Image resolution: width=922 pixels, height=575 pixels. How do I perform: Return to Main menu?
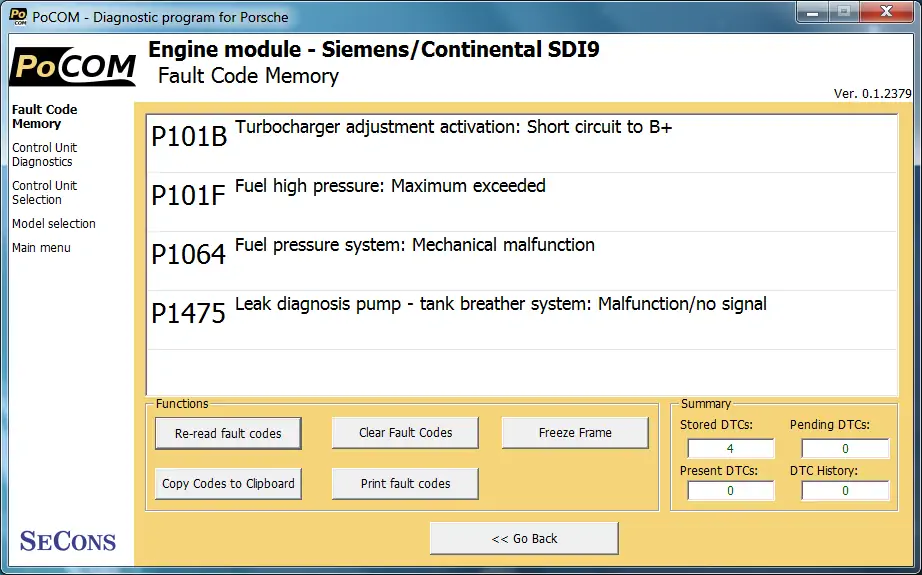pos(41,248)
